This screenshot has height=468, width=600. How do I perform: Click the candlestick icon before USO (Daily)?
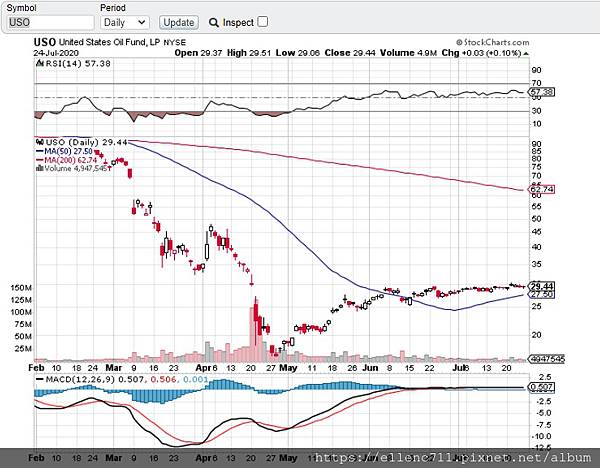pos(39,142)
